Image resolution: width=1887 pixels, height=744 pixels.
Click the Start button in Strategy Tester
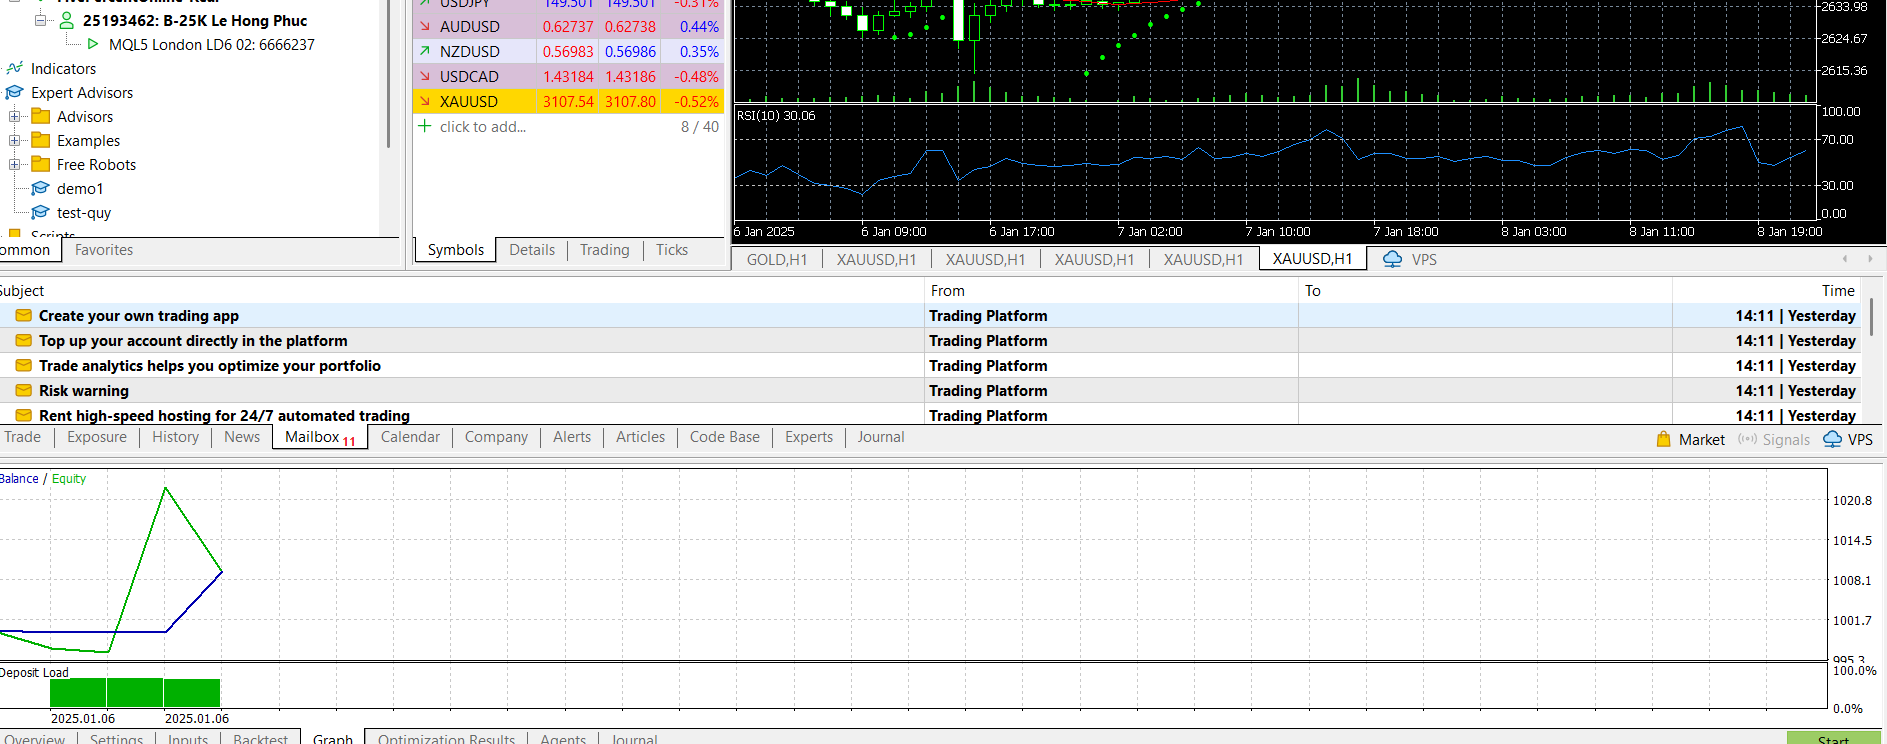tap(1833, 738)
